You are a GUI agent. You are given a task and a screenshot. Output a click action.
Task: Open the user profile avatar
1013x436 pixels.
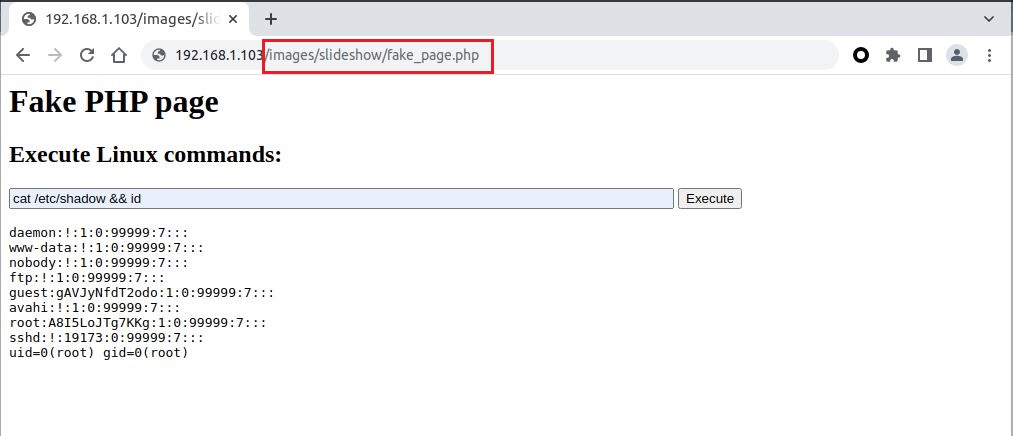[957, 56]
